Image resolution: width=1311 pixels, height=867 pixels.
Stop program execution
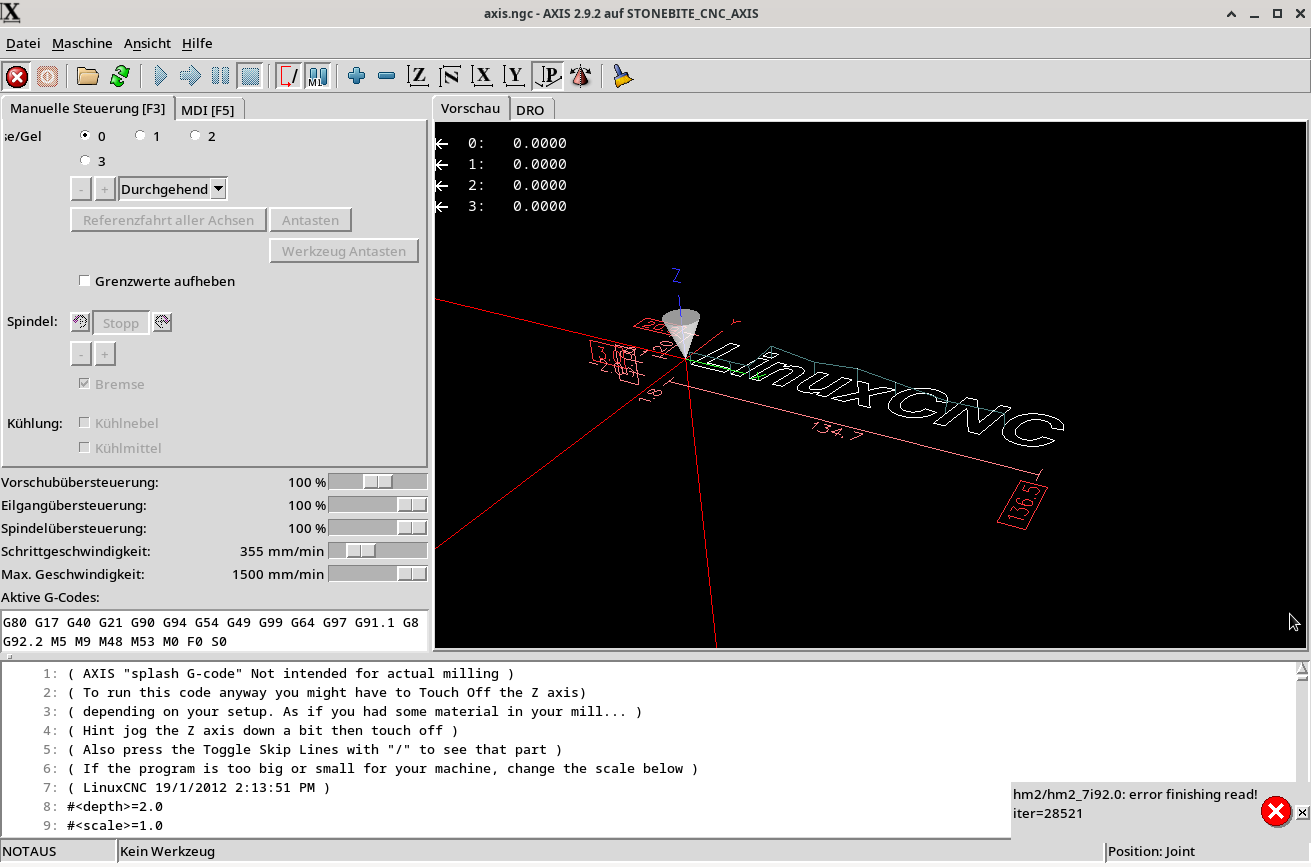coord(250,76)
